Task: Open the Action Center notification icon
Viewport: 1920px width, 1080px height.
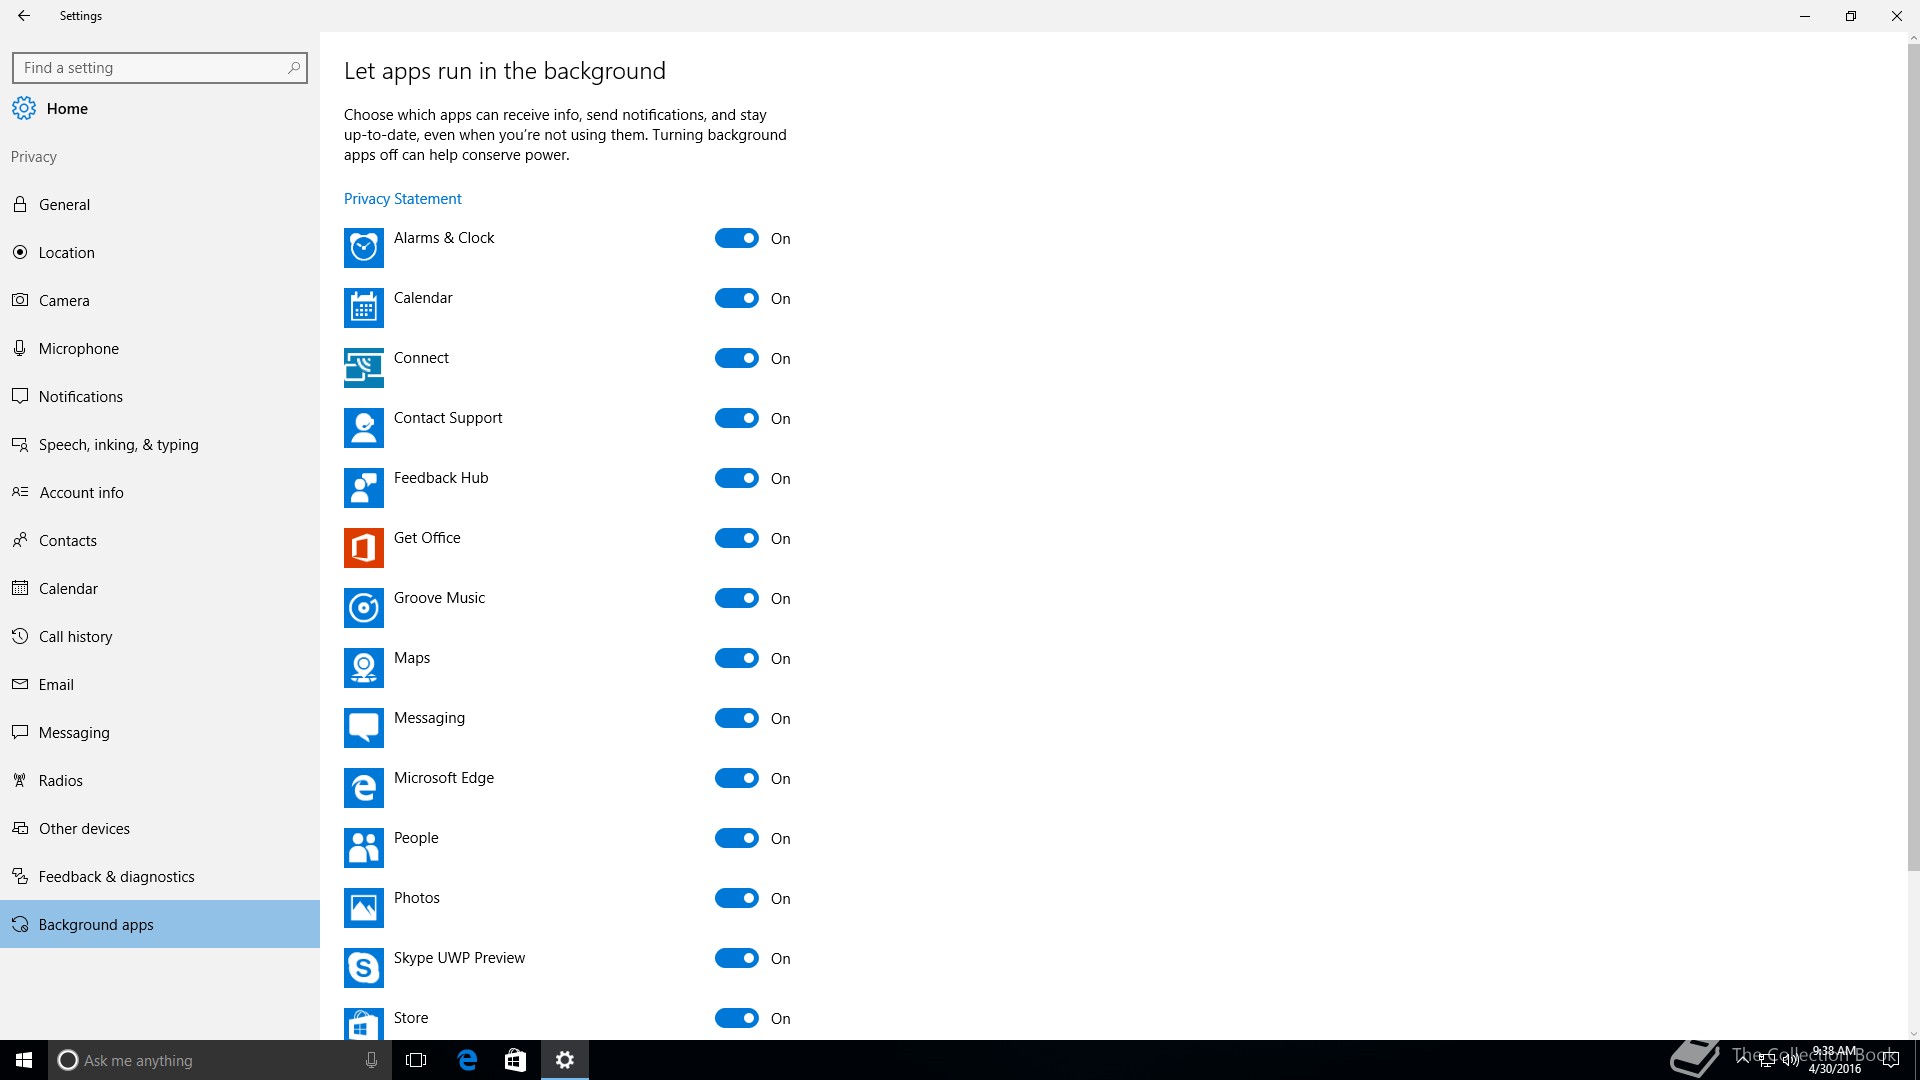Action: [1891, 1060]
